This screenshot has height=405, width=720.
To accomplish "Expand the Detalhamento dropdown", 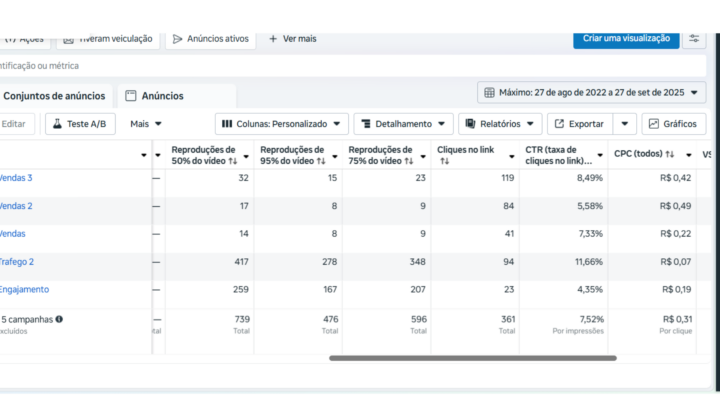I will coord(403,124).
